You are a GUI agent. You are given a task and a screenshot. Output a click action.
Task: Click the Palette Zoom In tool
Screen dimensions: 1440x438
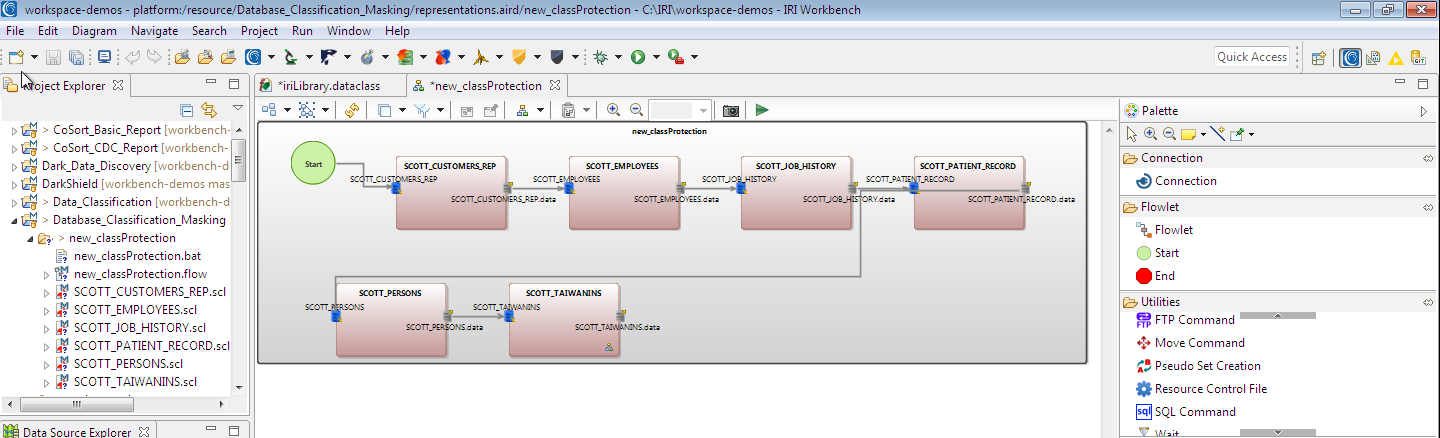pos(1150,134)
